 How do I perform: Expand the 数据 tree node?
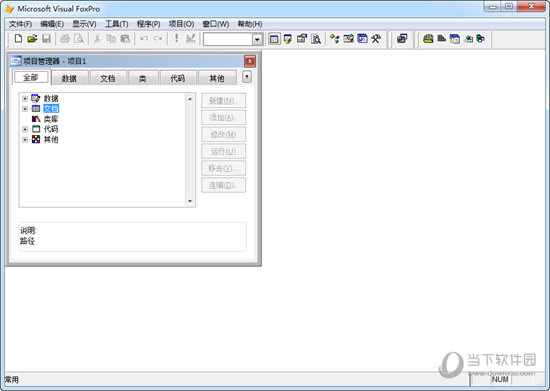[25, 99]
